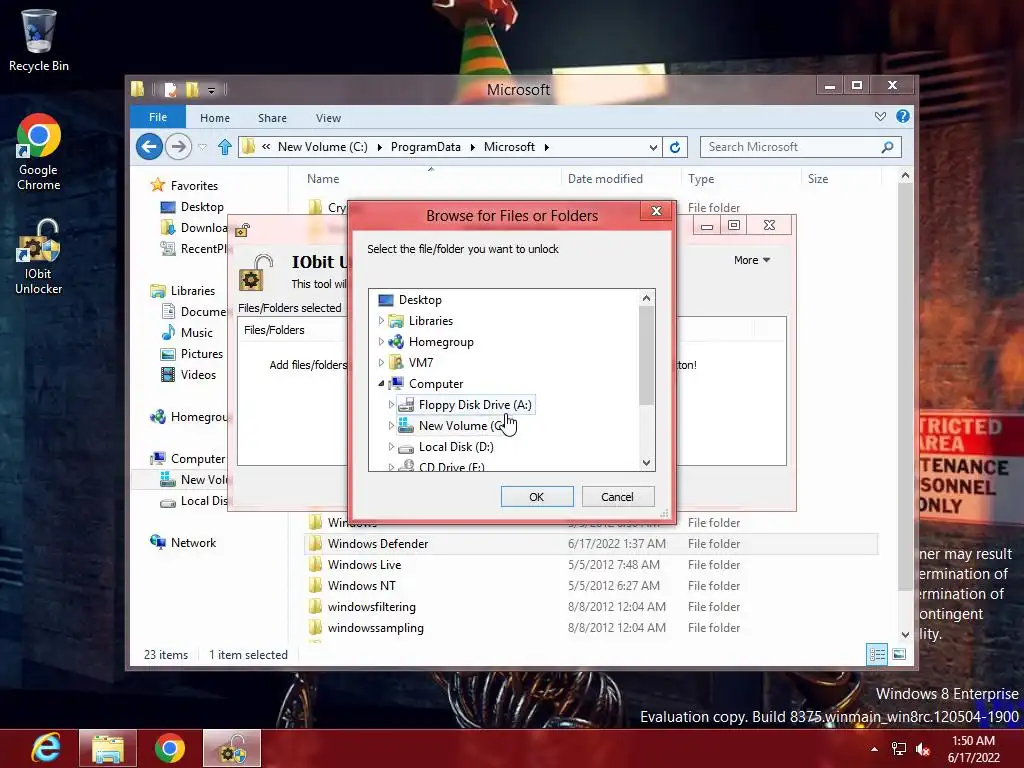The height and width of the screenshot is (768, 1024).
Task: Select Desktop under Favorites in navigation pane
Action: 202,206
